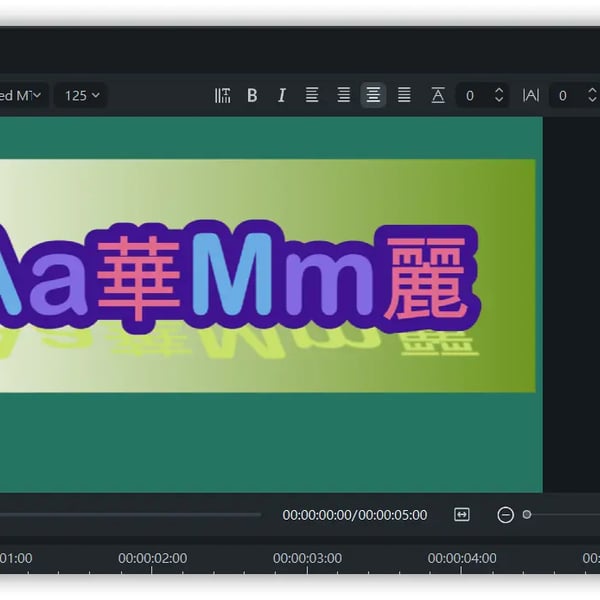The width and height of the screenshot is (600, 600).
Task: Align text to the right
Action: point(344,95)
